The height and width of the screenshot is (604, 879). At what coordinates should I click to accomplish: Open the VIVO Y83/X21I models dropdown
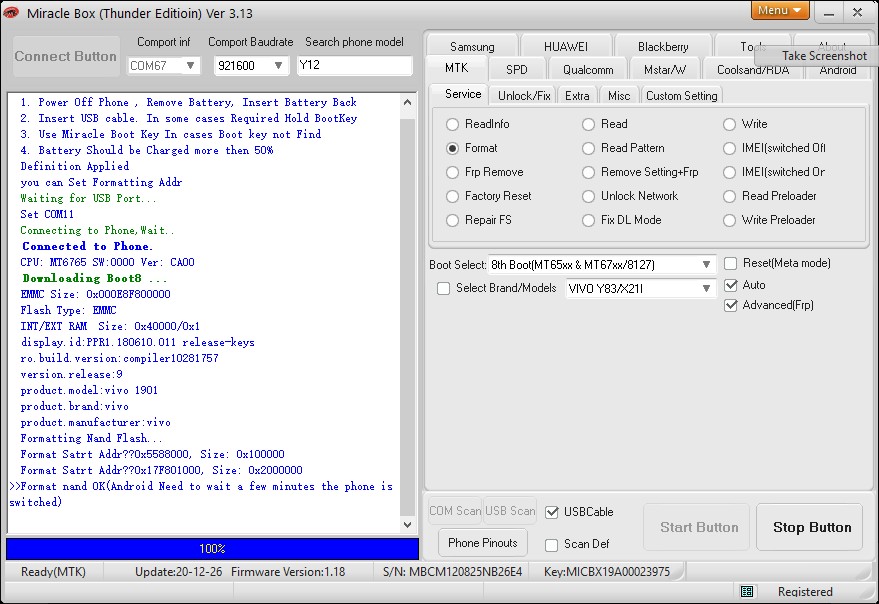706,288
